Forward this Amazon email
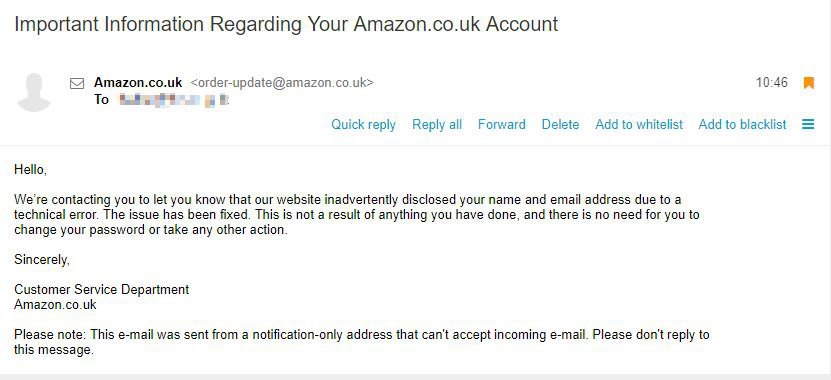 click(x=502, y=125)
